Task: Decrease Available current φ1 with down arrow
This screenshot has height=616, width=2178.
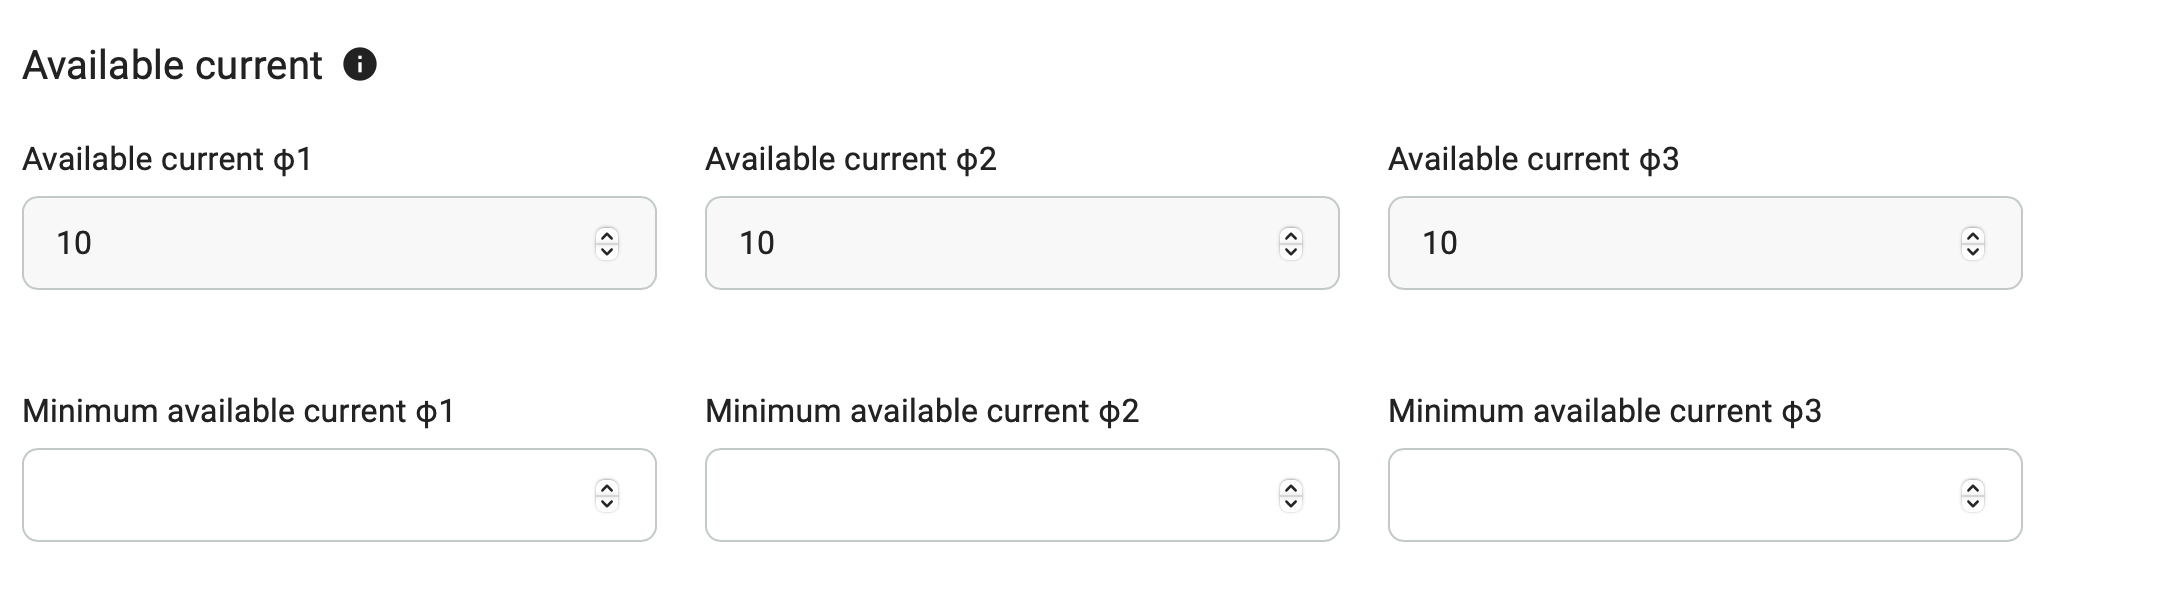Action: [607, 251]
